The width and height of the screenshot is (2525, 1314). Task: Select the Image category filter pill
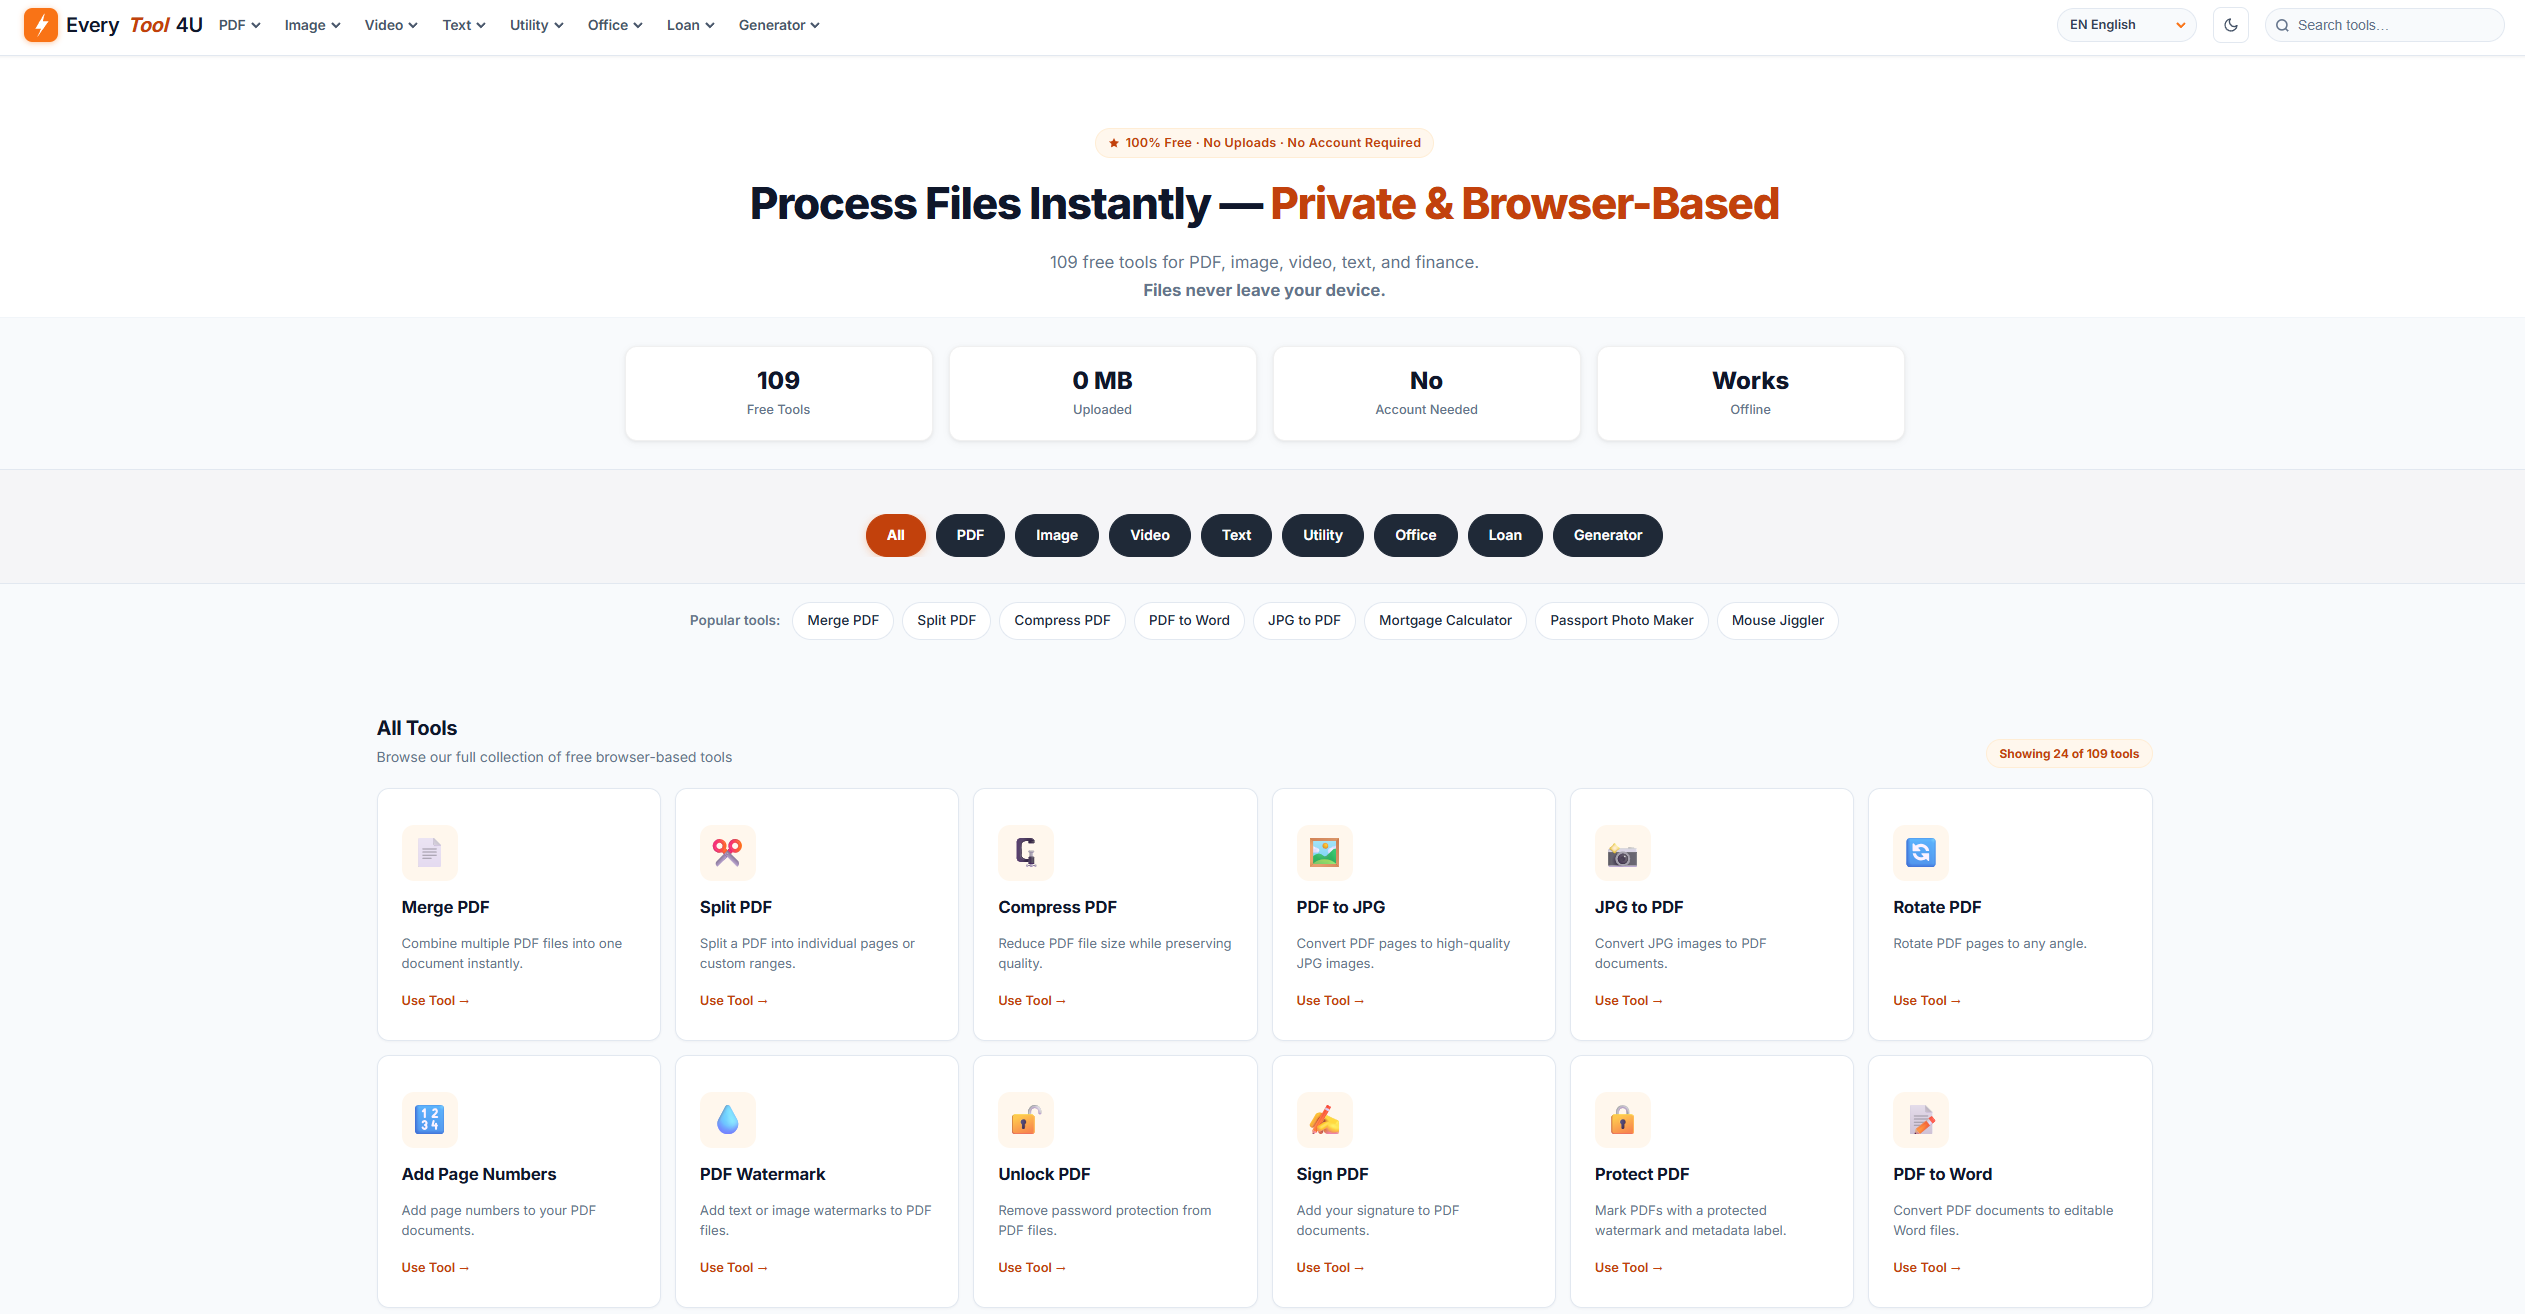click(1057, 536)
